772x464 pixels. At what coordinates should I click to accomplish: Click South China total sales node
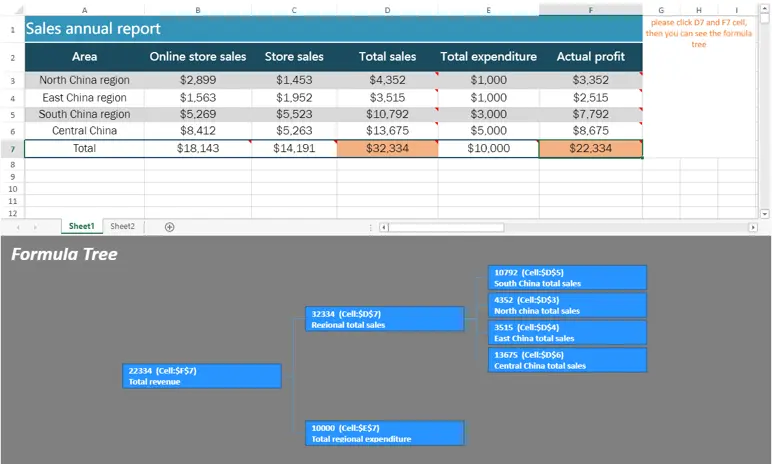coord(567,278)
